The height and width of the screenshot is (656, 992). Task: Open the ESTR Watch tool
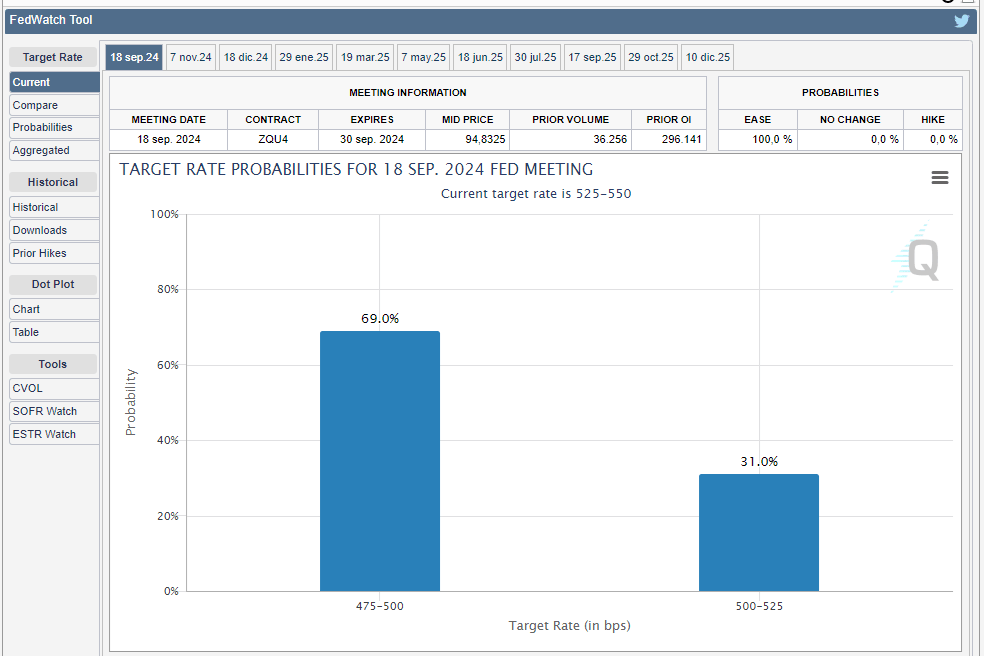click(x=53, y=434)
